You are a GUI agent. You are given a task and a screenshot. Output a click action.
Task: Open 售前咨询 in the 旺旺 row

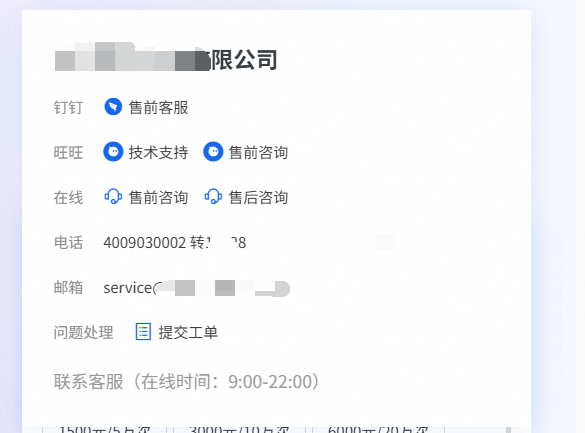tap(259, 153)
